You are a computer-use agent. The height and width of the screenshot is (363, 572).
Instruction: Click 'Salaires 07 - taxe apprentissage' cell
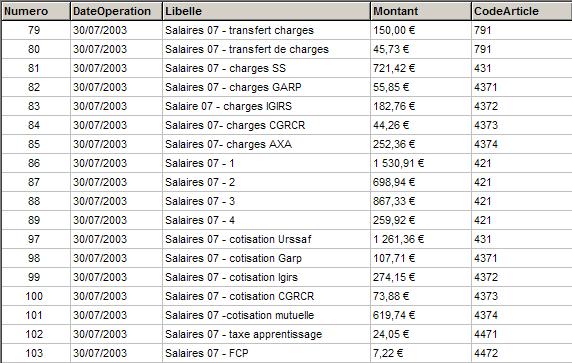[266, 334]
